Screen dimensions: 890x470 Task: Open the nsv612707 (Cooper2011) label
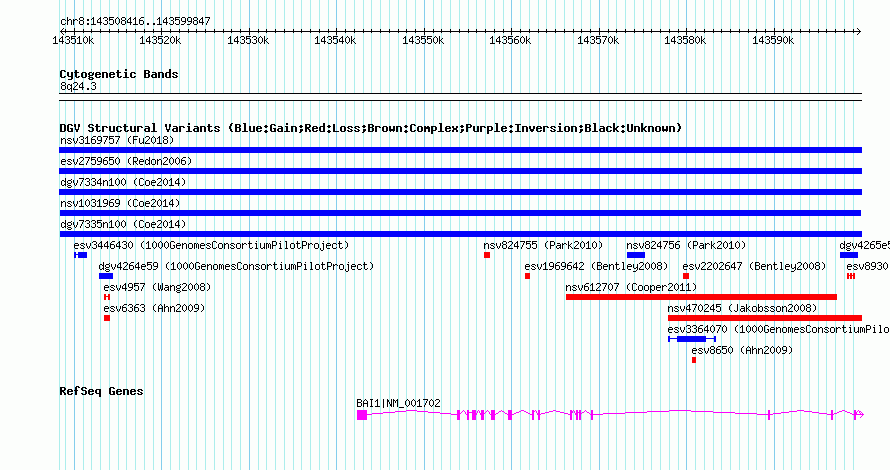(x=631, y=287)
